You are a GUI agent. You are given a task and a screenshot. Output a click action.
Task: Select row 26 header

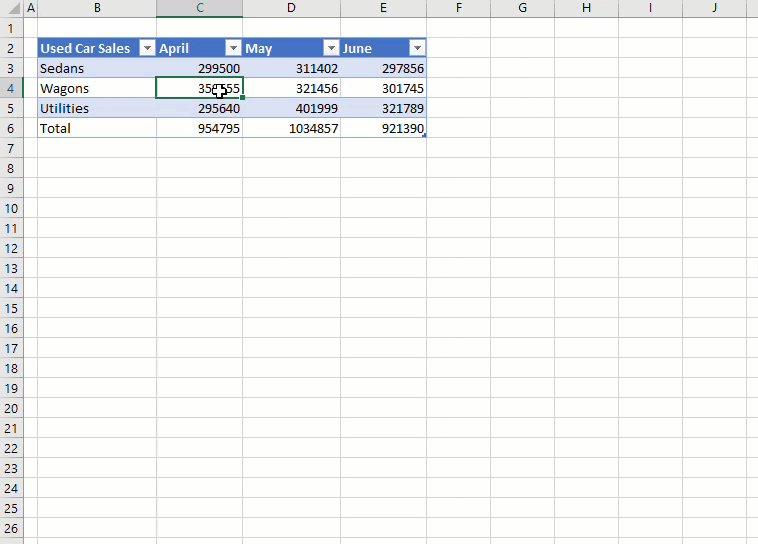click(10, 528)
